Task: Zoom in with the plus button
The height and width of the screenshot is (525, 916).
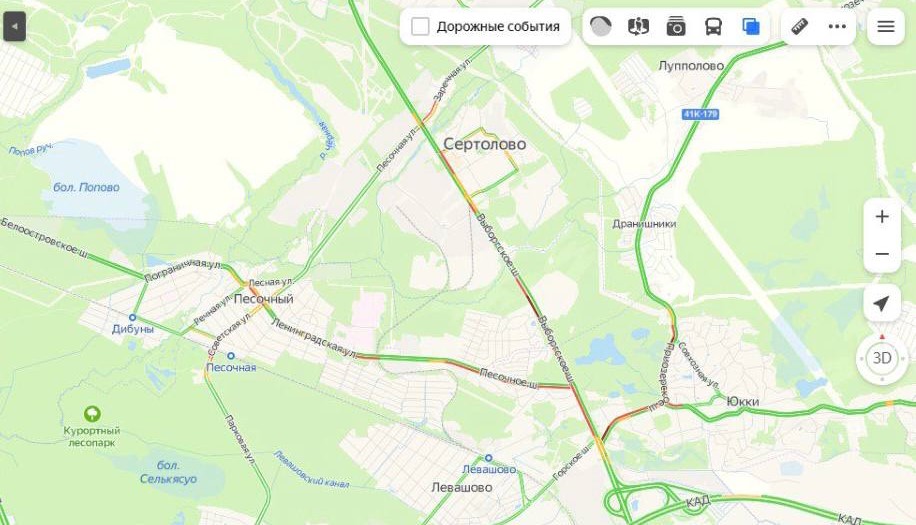Action: (882, 217)
